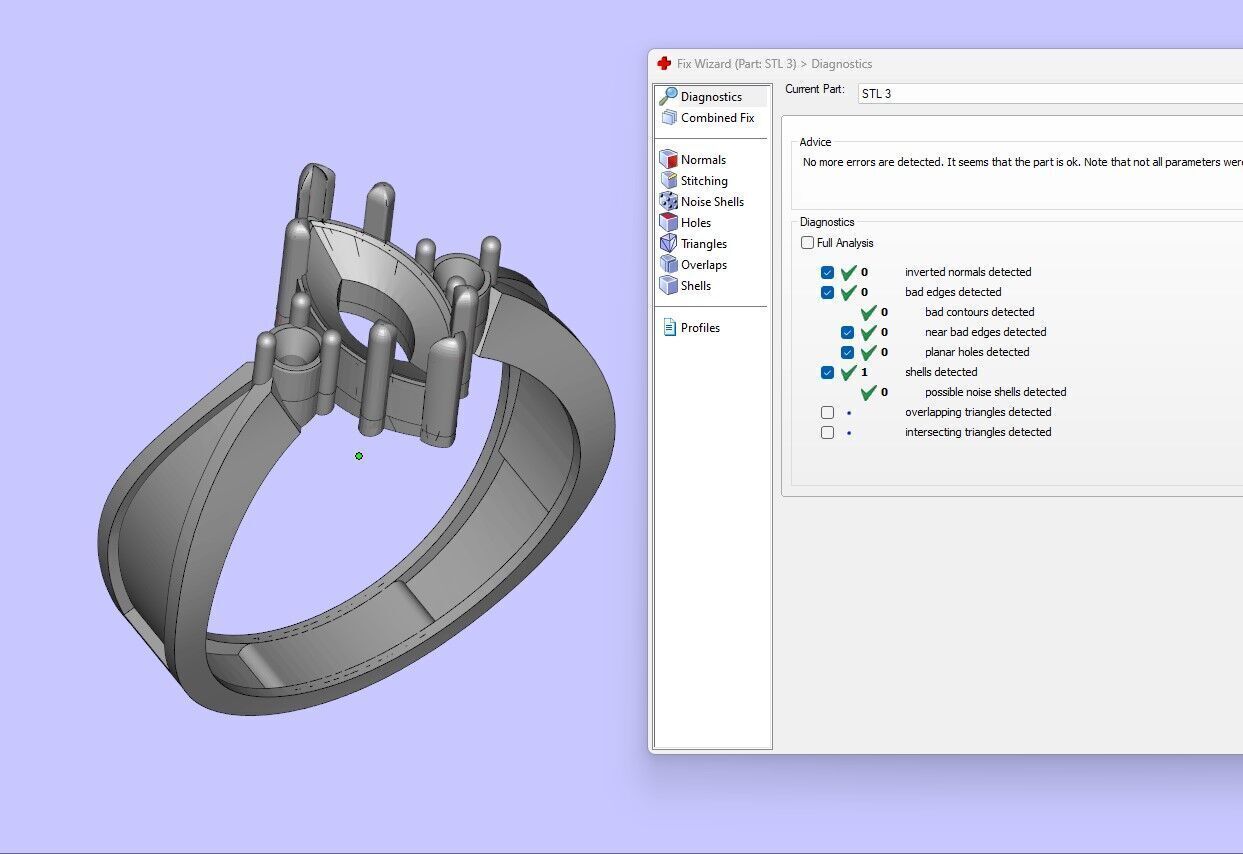Image resolution: width=1243 pixels, height=854 pixels.
Task: Click the Noise Shells page label
Action: (712, 202)
